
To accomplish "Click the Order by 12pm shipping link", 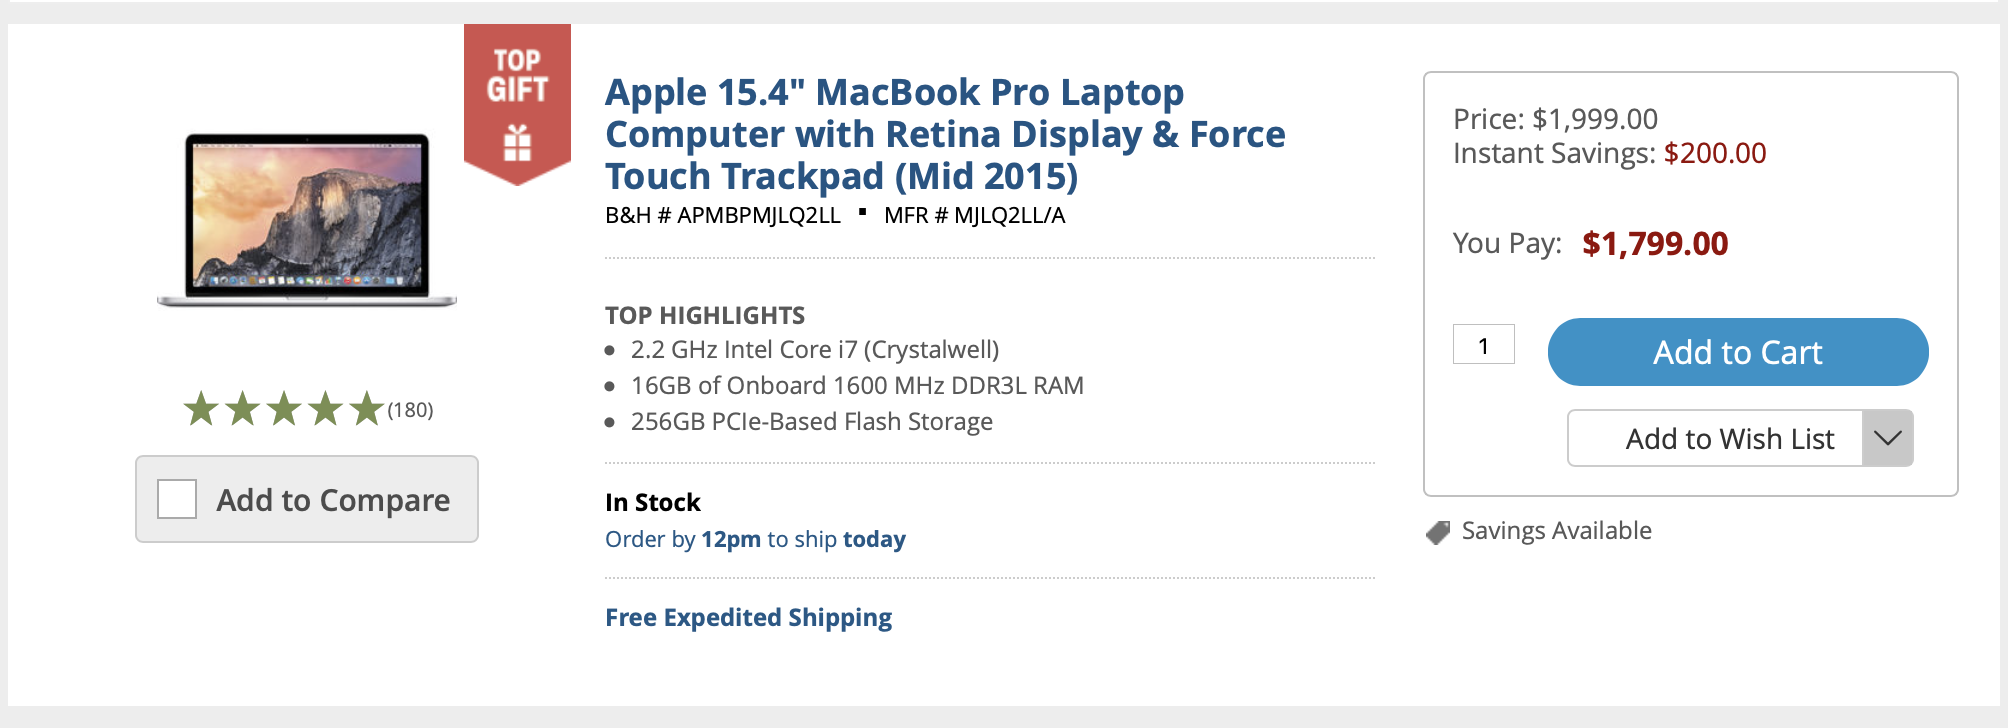I will (x=755, y=540).
